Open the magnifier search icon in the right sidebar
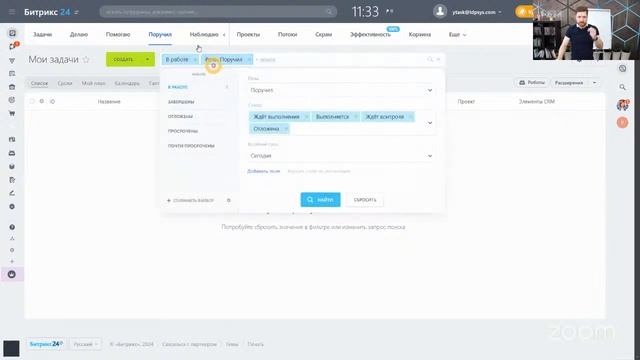This screenshot has height=360, width=640. pos(622,87)
